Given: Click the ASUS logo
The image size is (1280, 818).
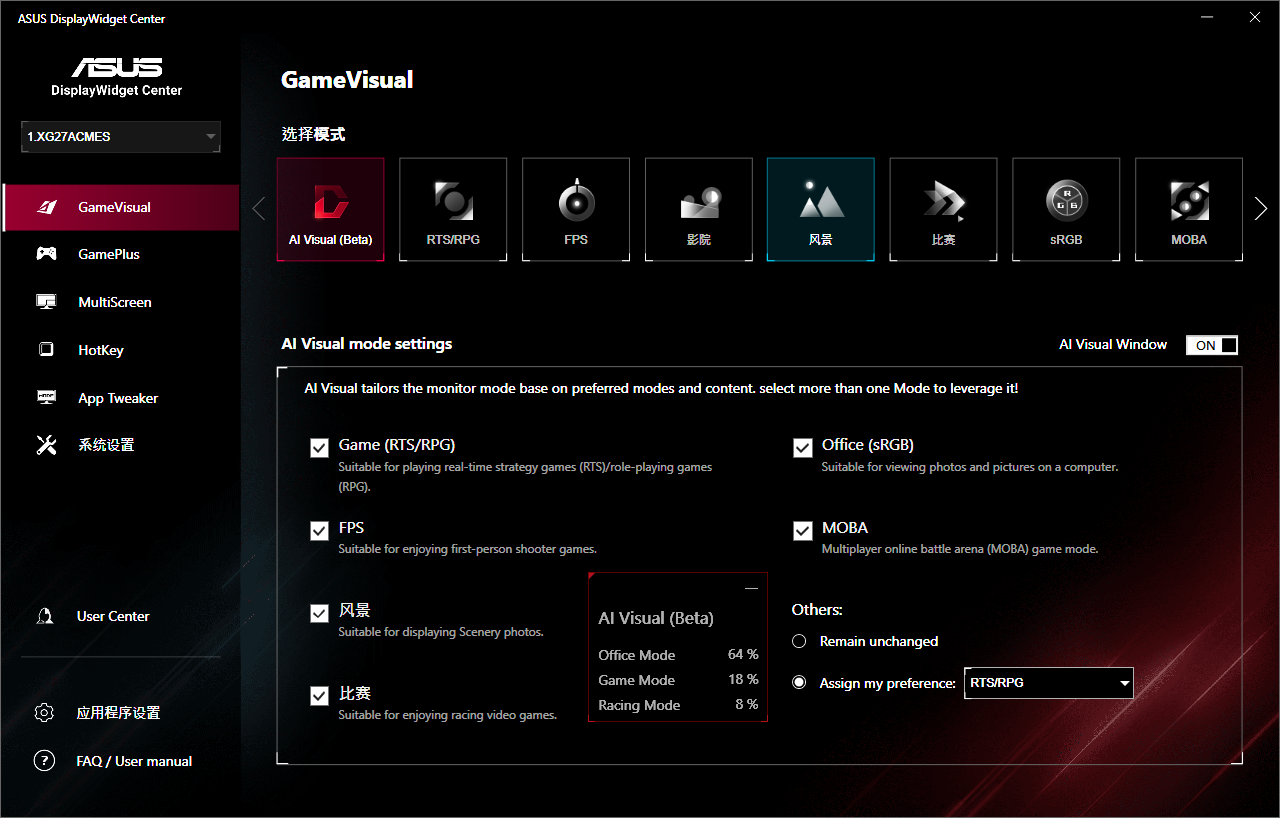Looking at the screenshot, I should [116, 67].
